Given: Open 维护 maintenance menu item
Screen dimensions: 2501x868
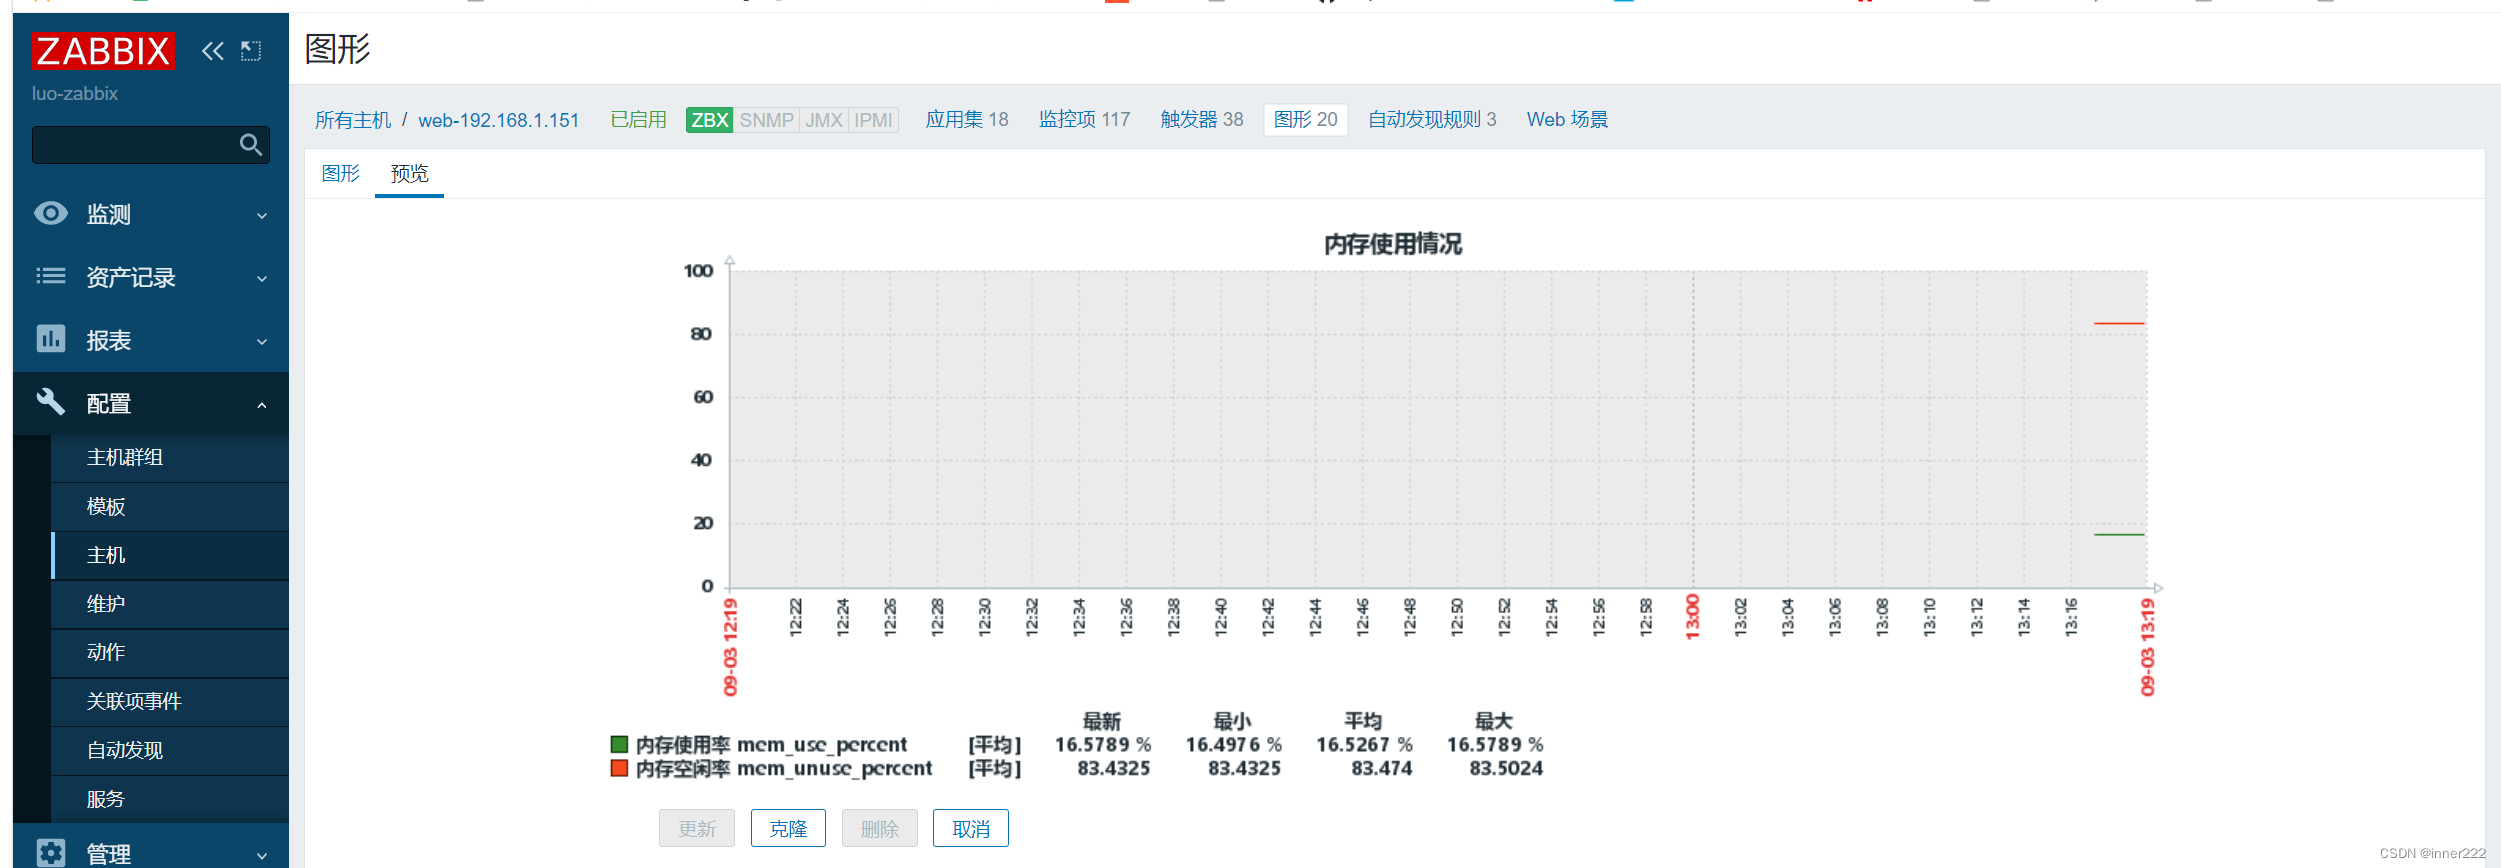Looking at the screenshot, I should [x=170, y=604].
